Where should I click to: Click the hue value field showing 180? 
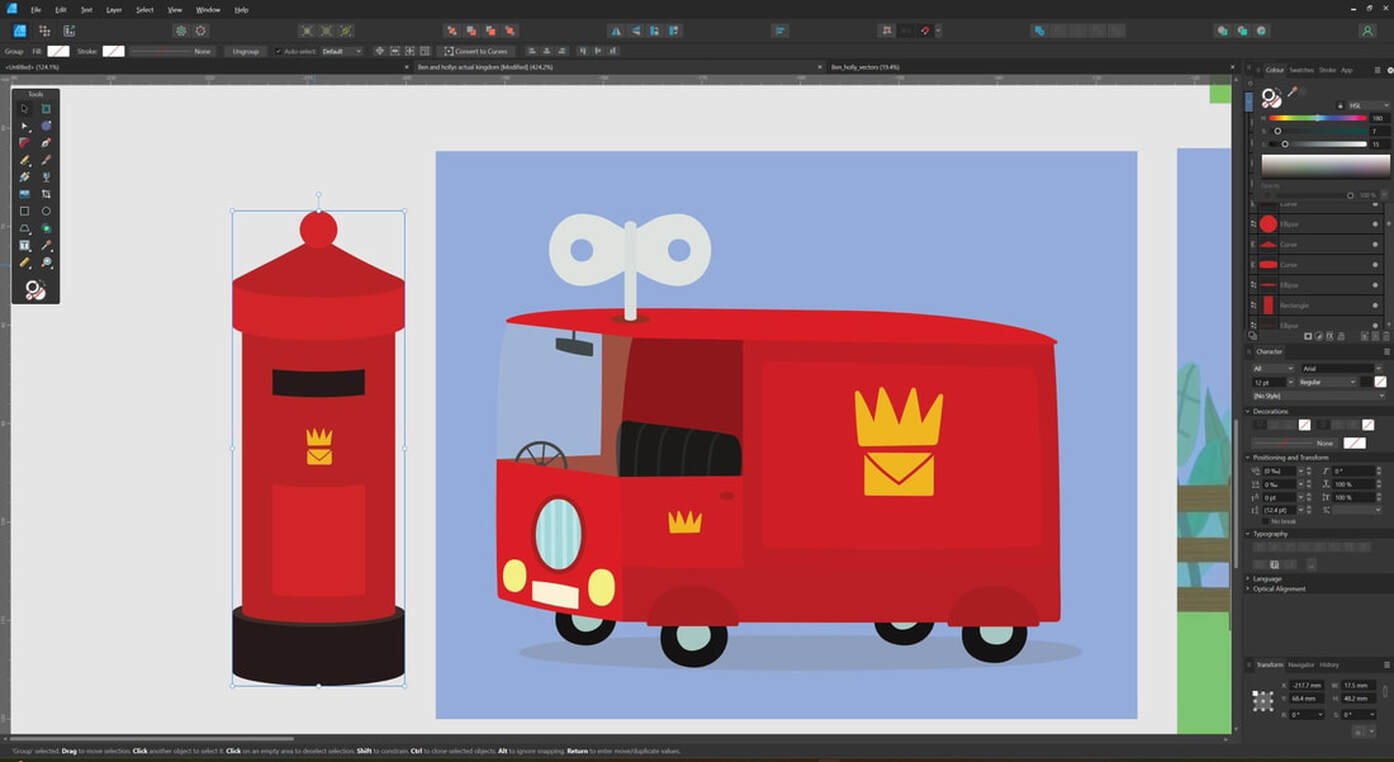coord(1379,118)
